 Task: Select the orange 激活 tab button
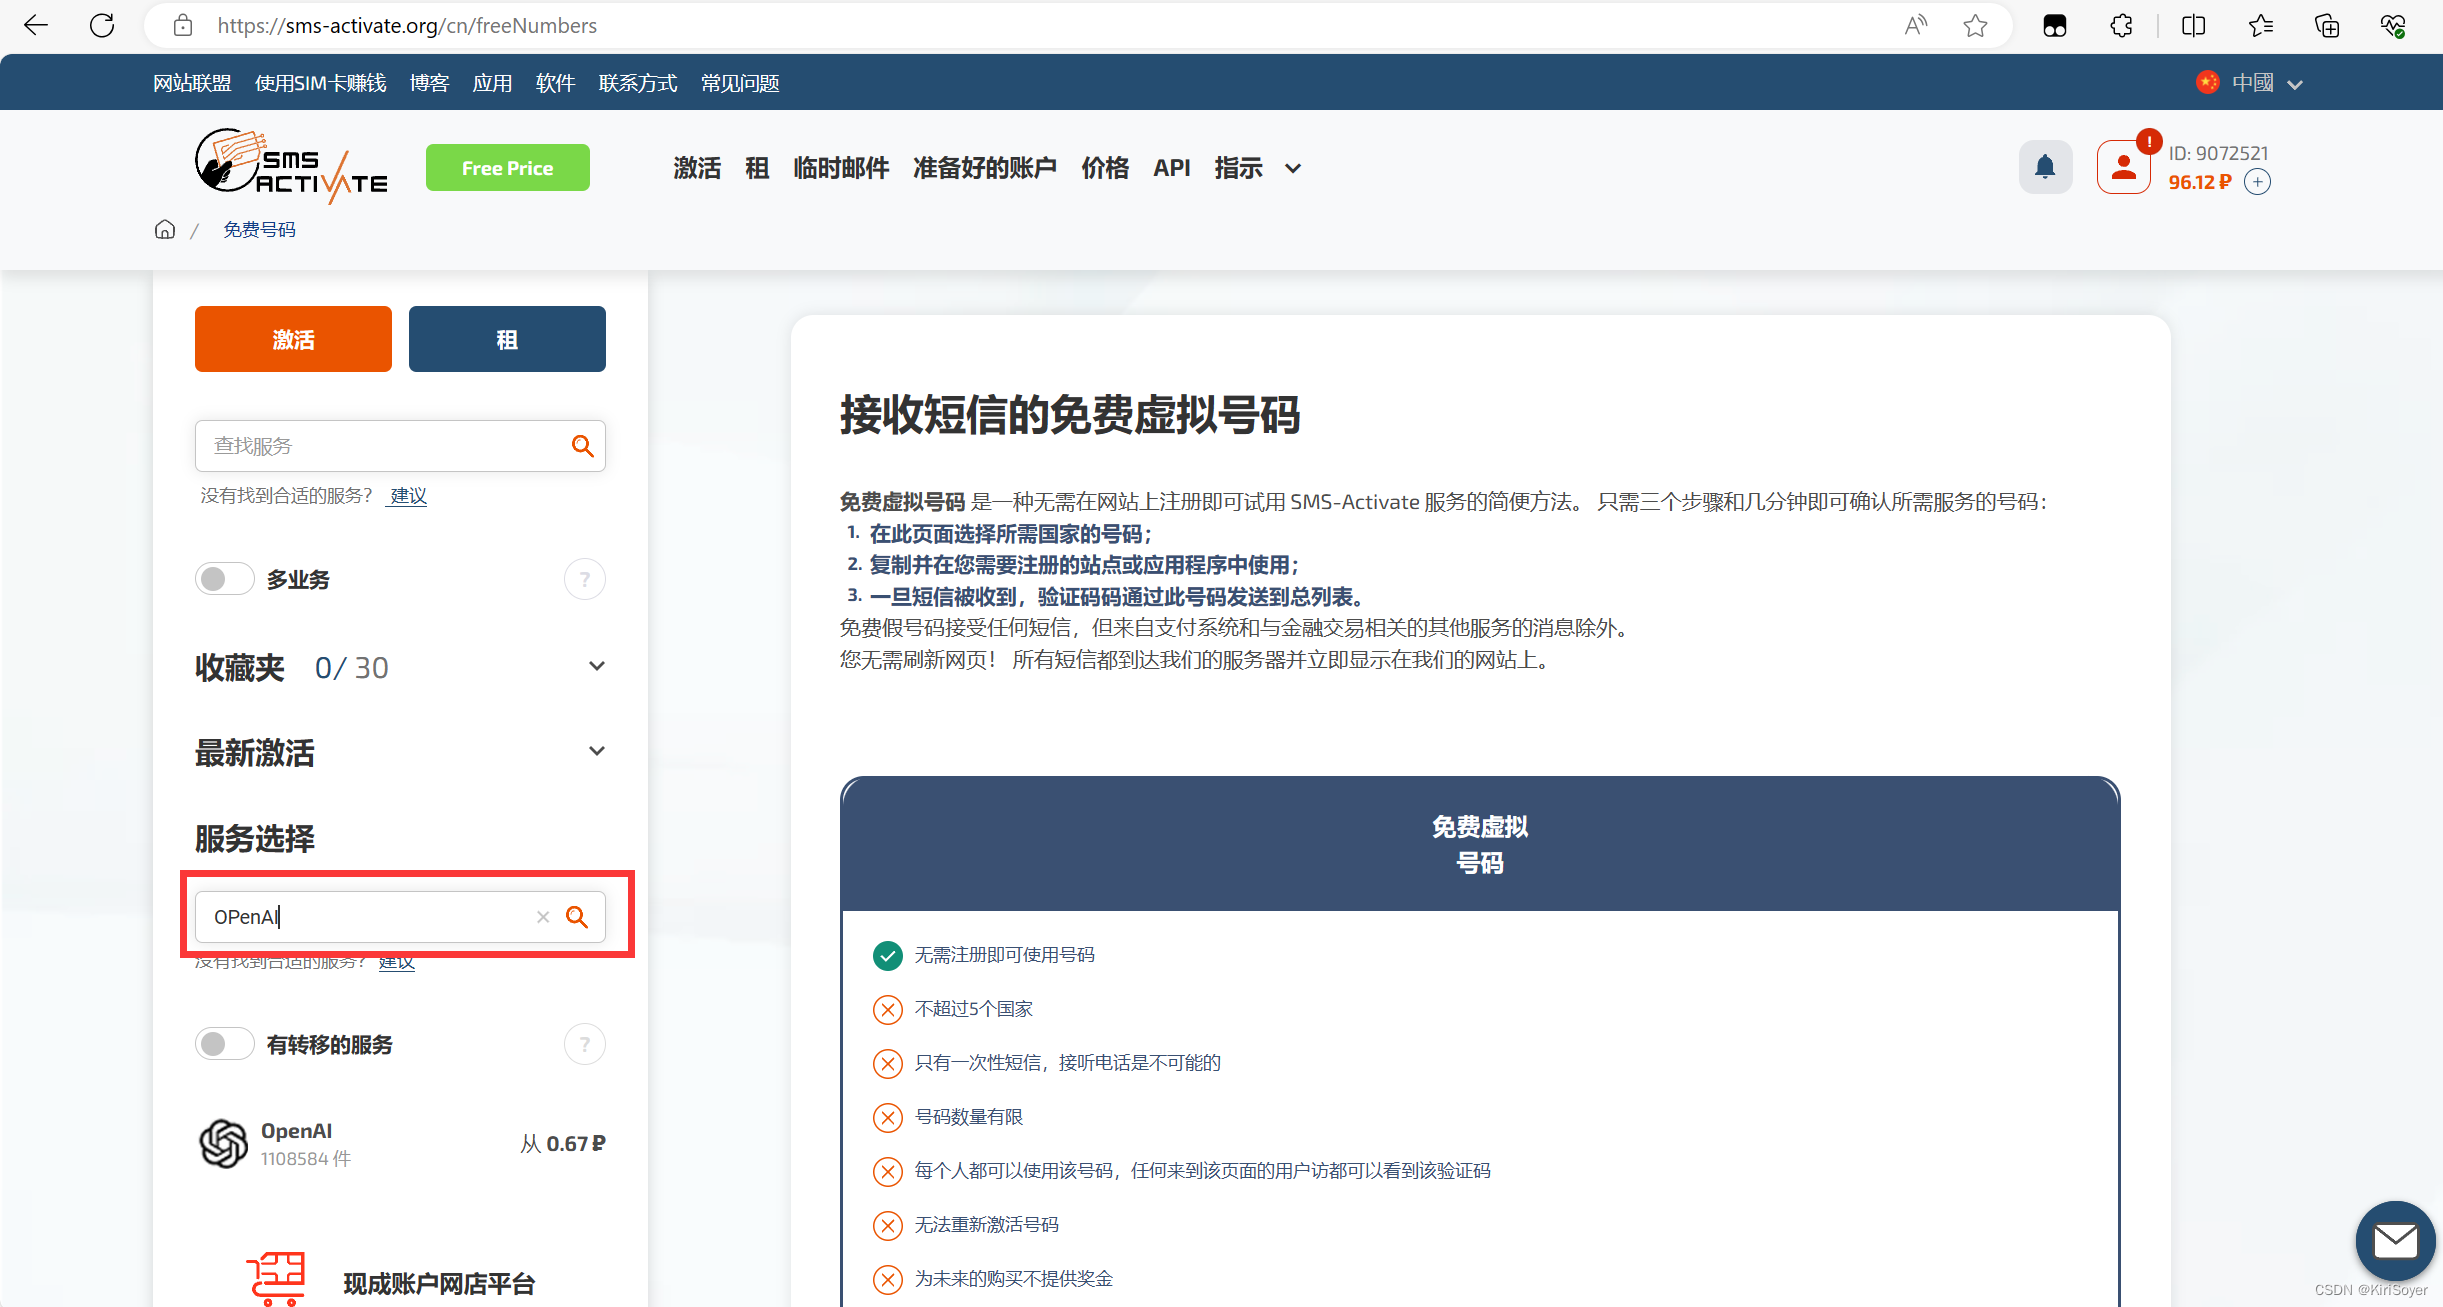pos(293,339)
